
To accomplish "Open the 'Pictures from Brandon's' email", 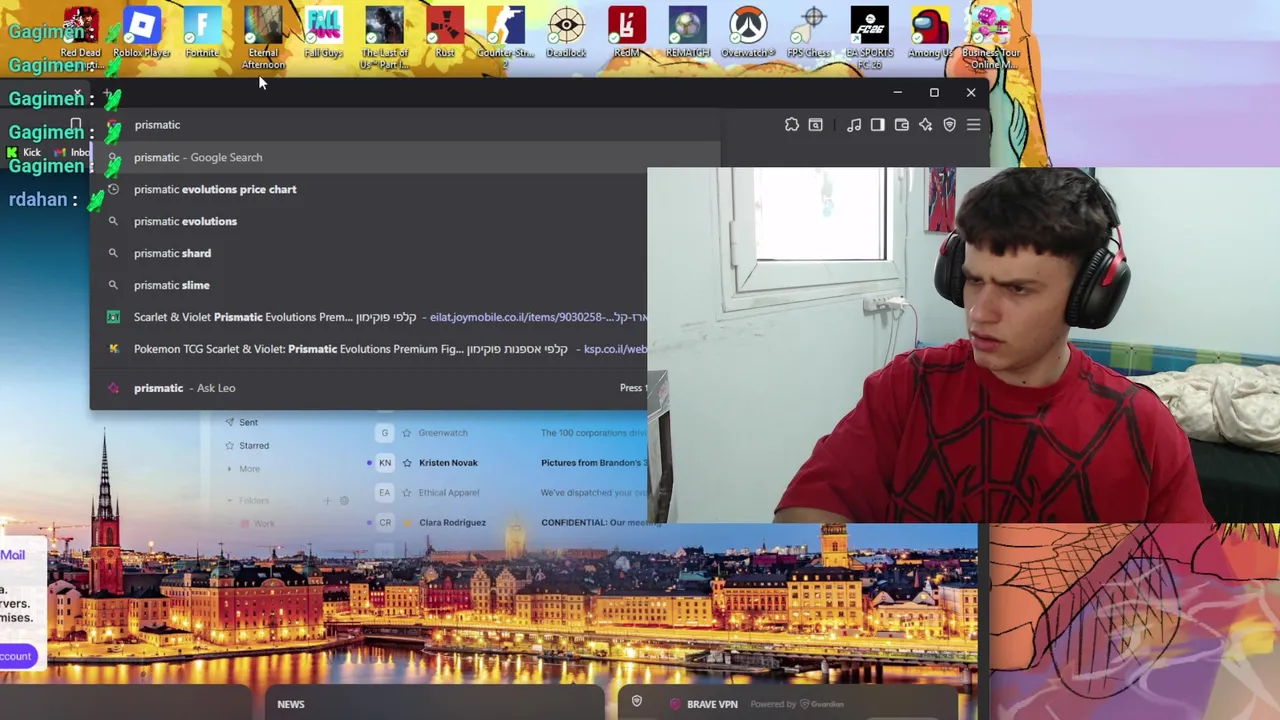I will click(x=594, y=463).
